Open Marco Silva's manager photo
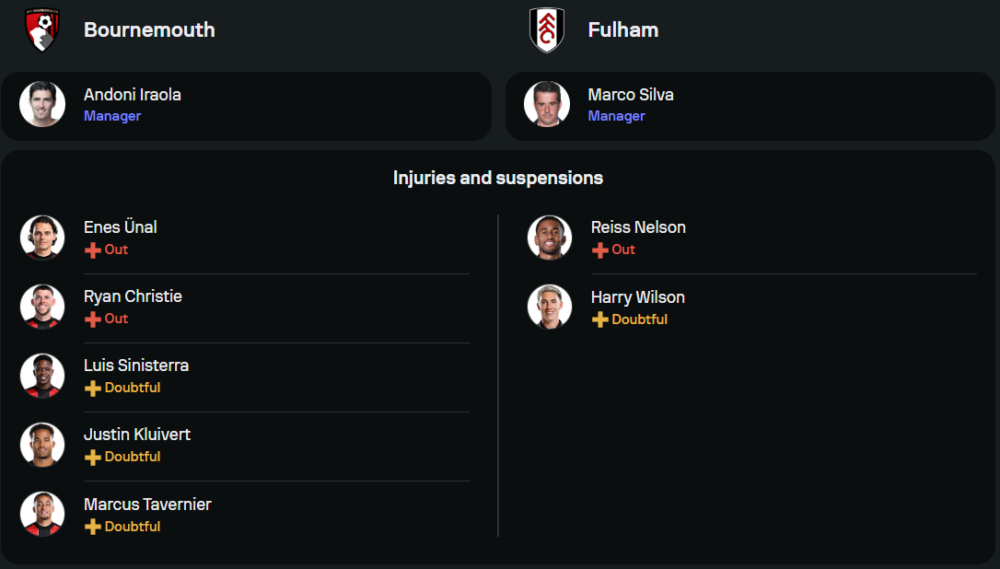 click(x=547, y=105)
